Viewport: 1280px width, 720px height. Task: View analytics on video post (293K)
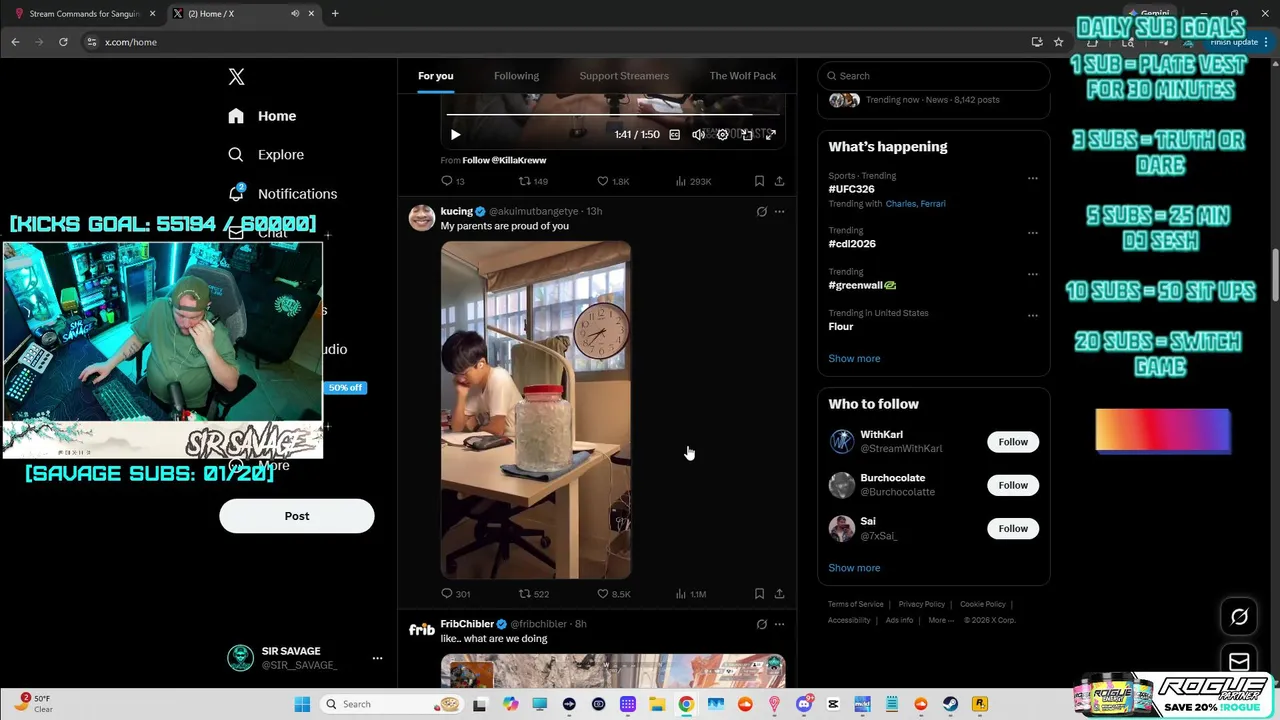click(693, 181)
